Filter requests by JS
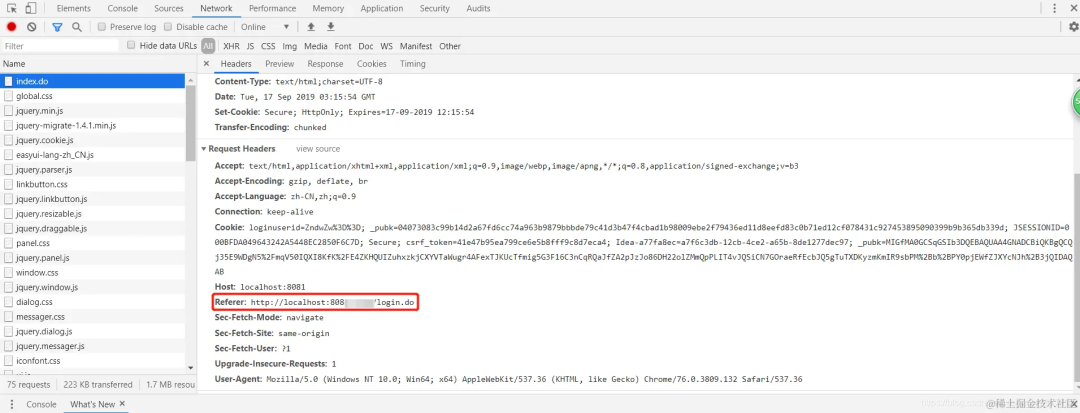 [x=250, y=46]
